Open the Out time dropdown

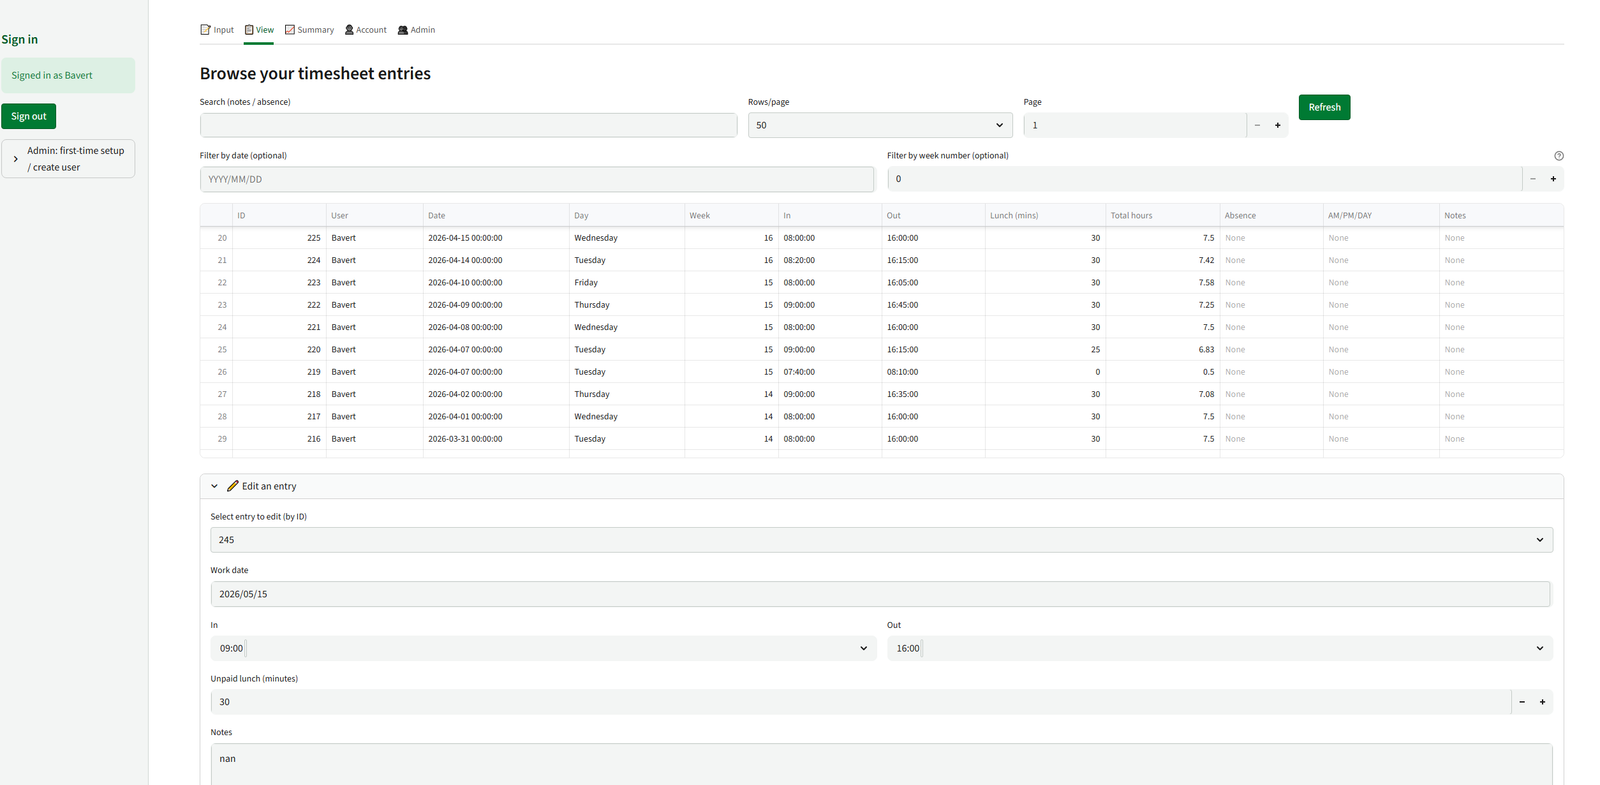(1220, 648)
